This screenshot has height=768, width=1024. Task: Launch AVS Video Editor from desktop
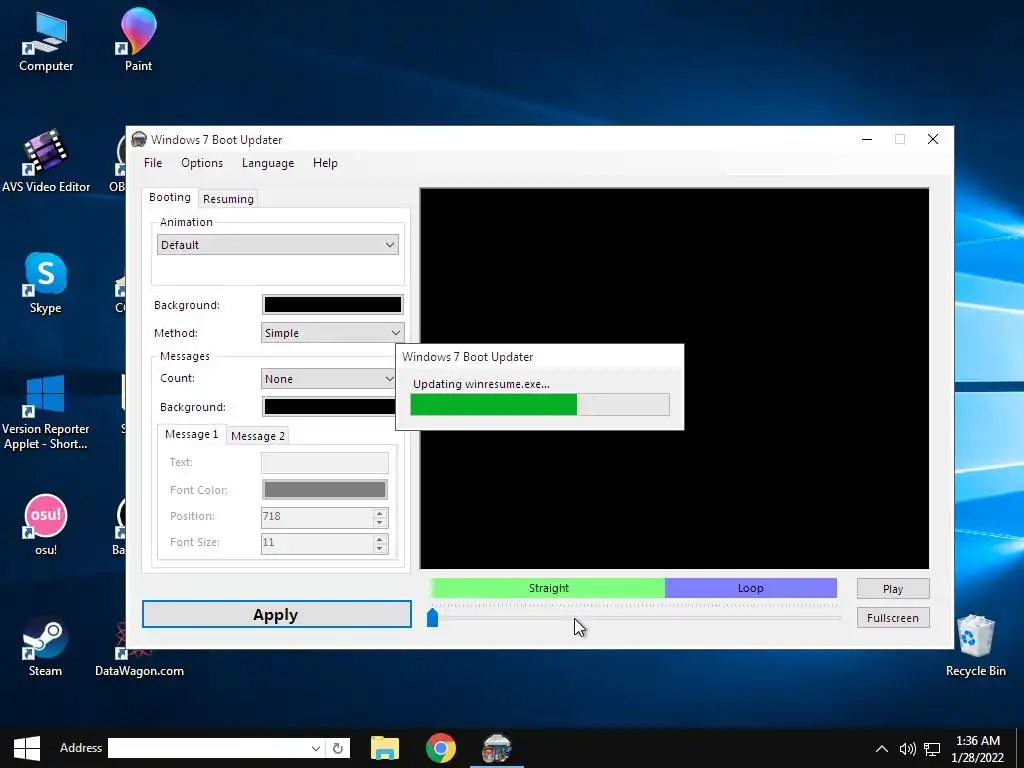pyautogui.click(x=46, y=161)
